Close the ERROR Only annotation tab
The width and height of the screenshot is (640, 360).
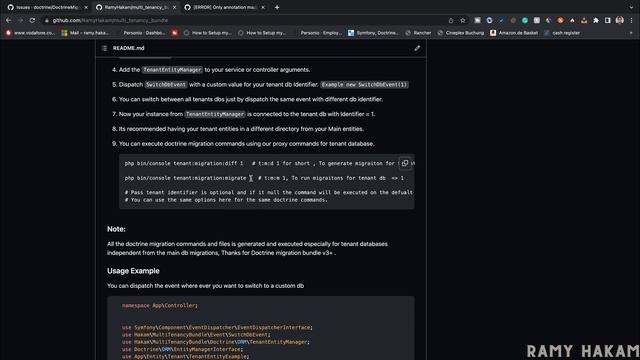tap(263, 7)
